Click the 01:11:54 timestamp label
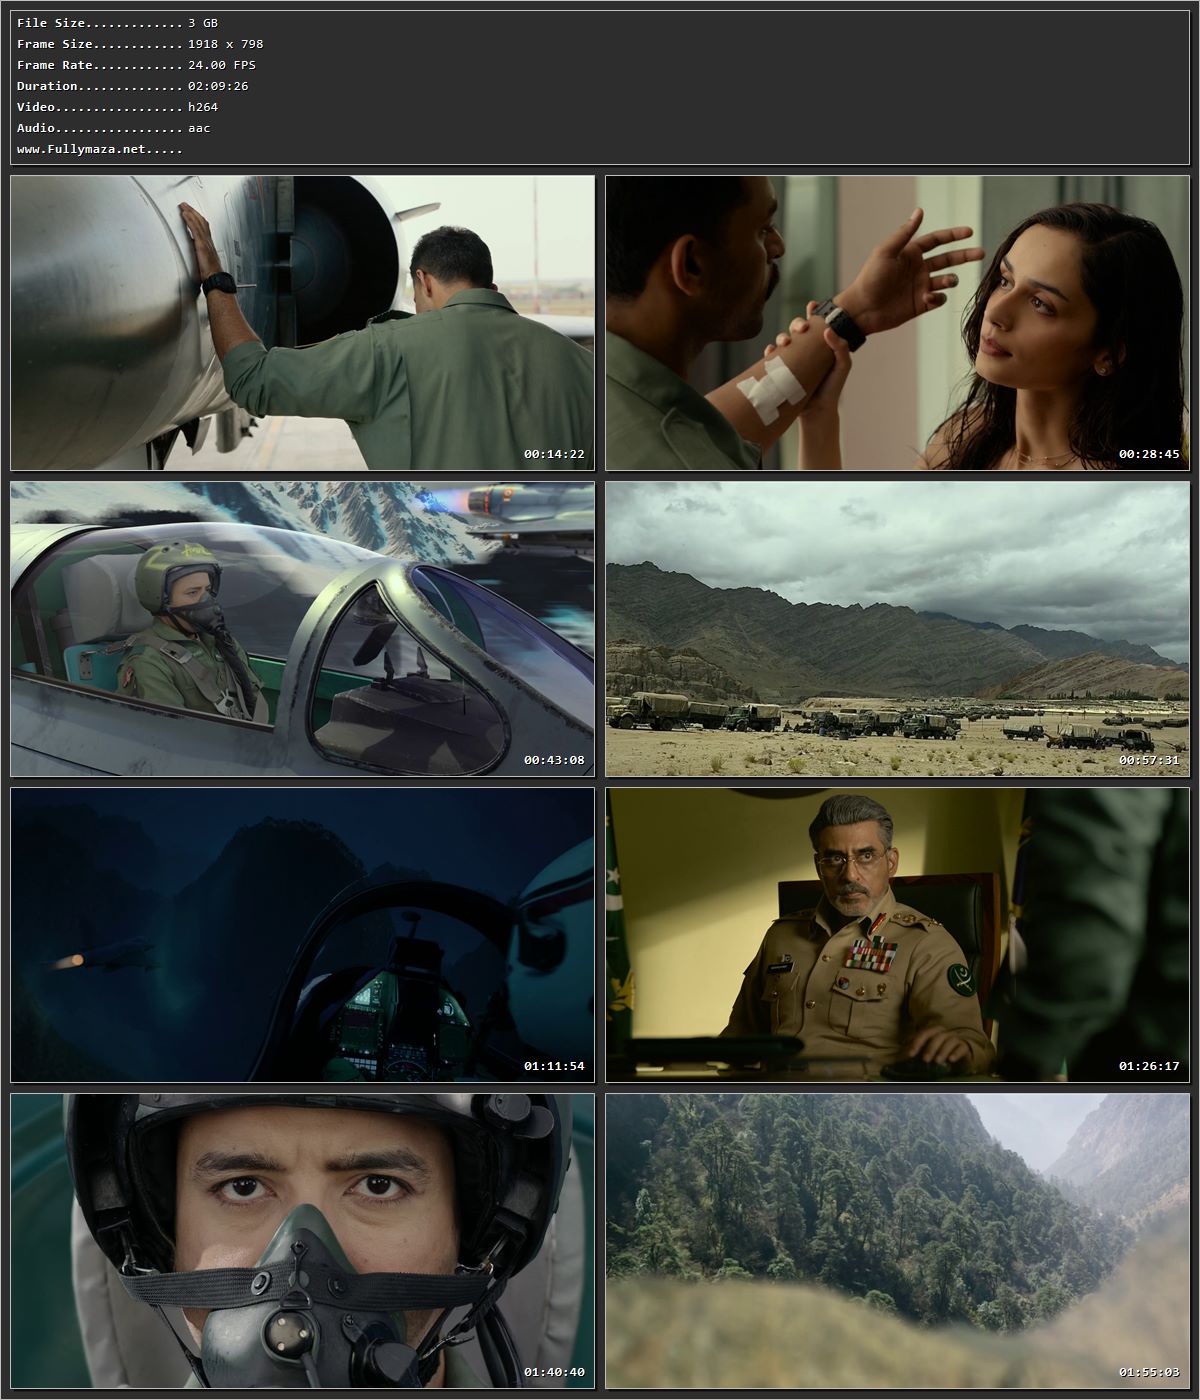Viewport: 1200px width, 1400px height. (554, 1066)
